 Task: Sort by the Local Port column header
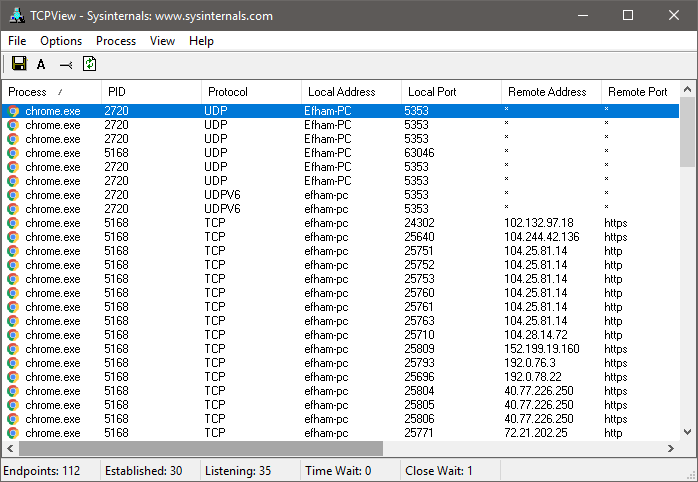tap(451, 92)
